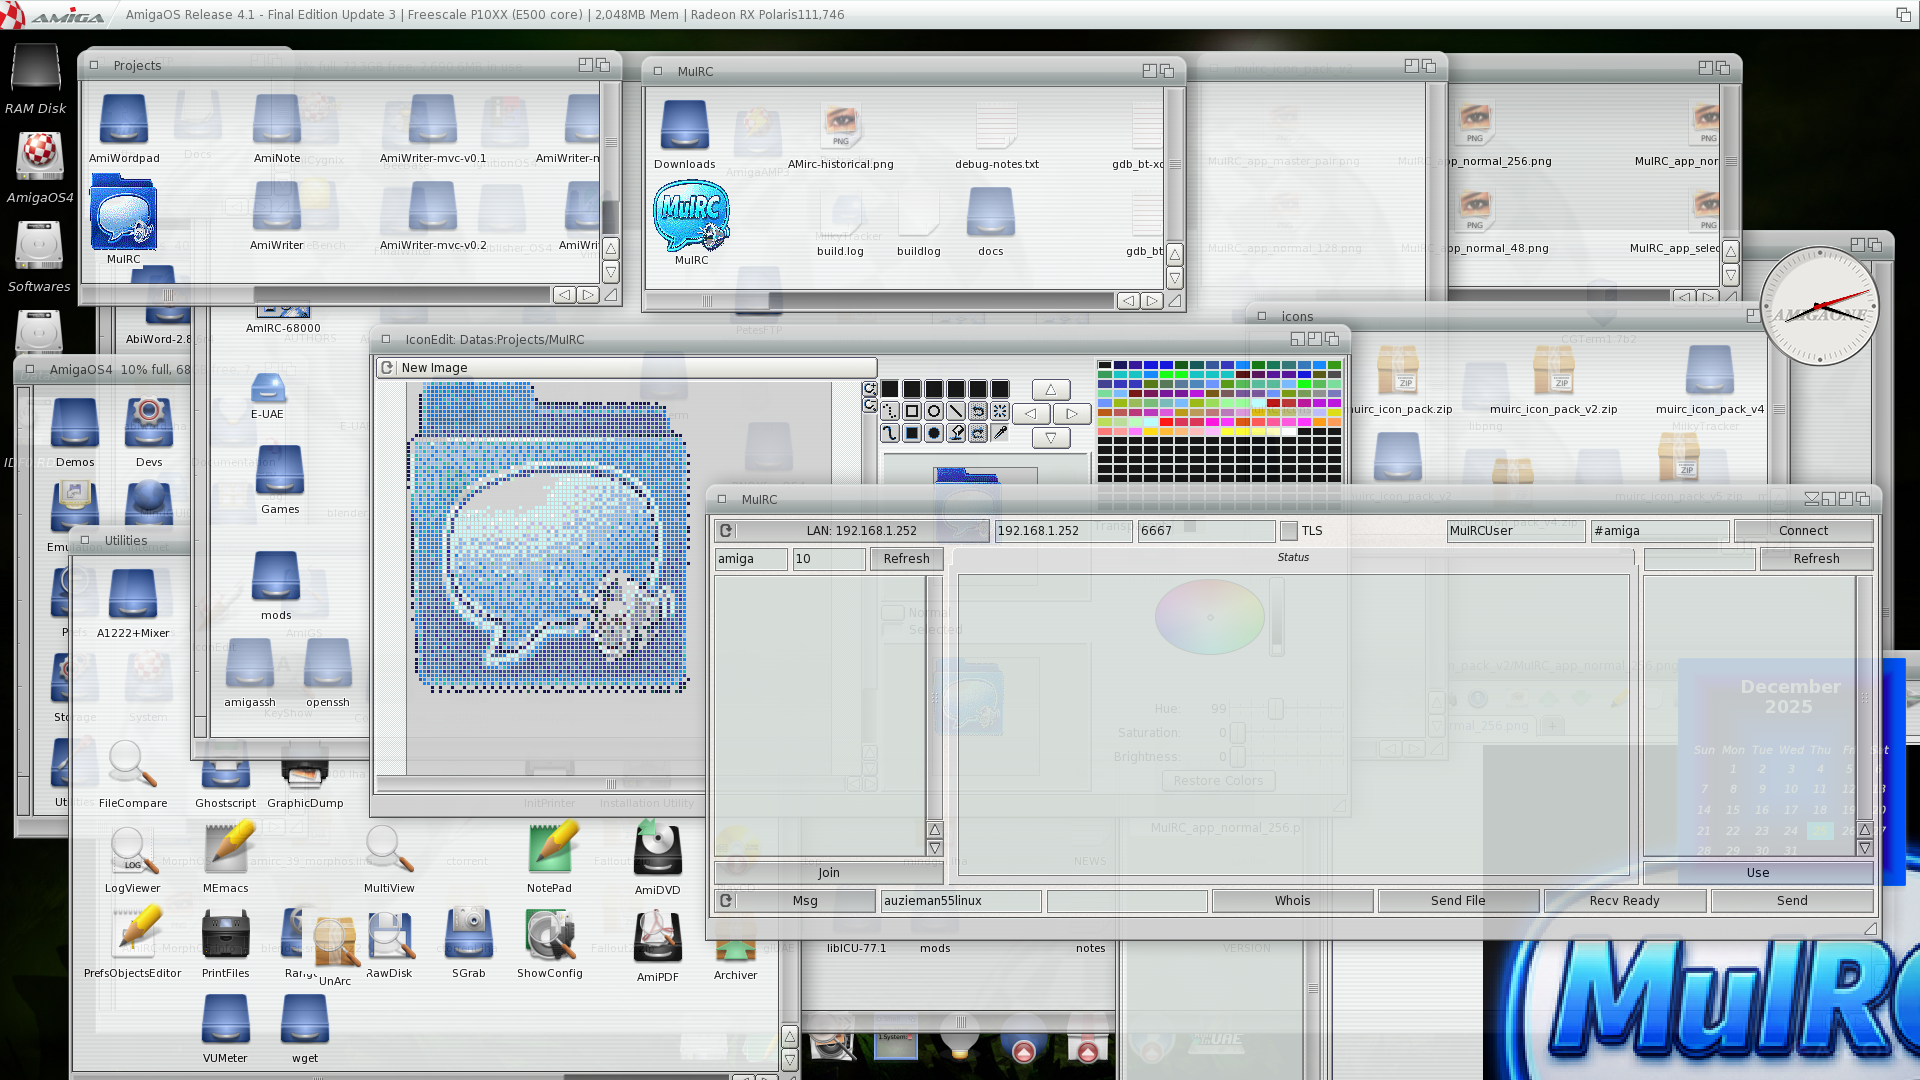Screen dimensions: 1920x1080
Task: Select the hollow circle tool in IconEdit
Action: pos(934,411)
